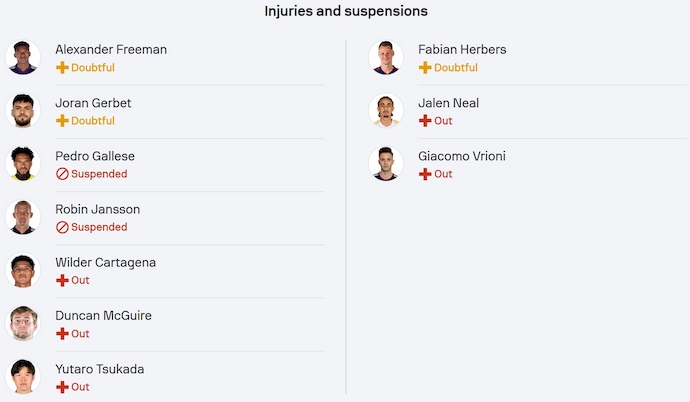This screenshot has width=690, height=402.
Task: Open Wilder Cartagena's player name link
Action: (105, 262)
